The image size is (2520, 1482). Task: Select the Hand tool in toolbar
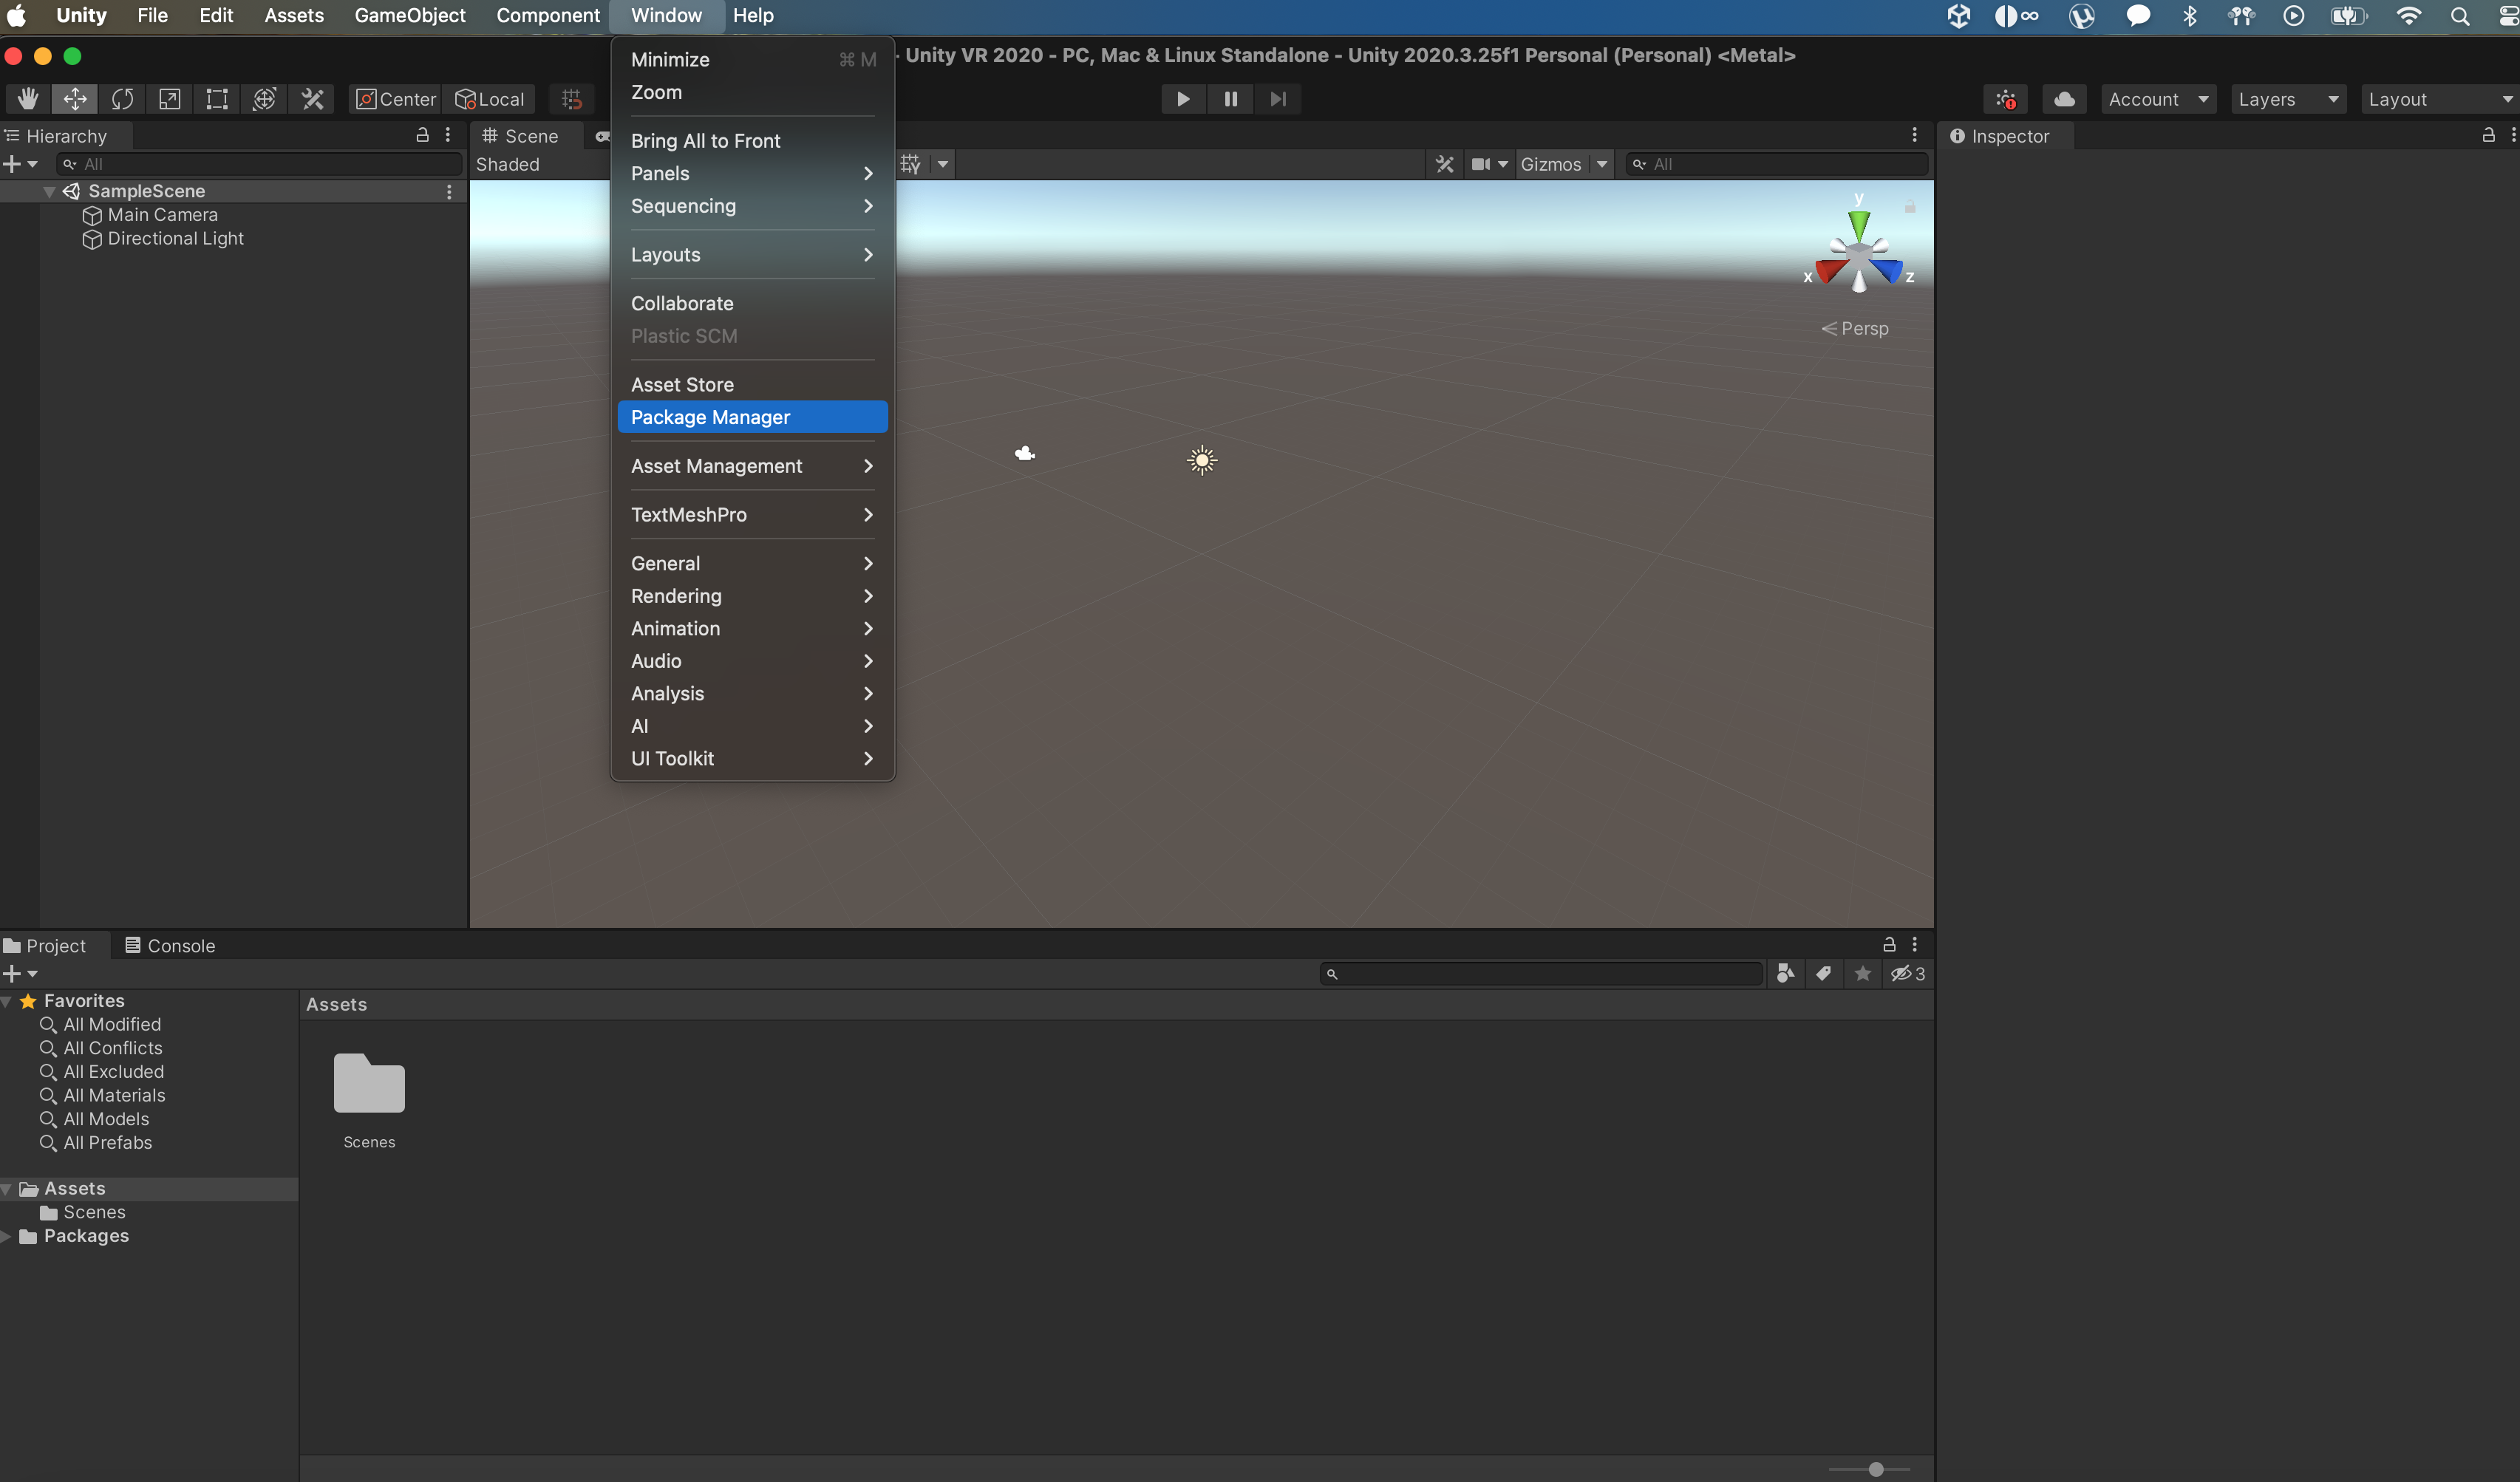[x=27, y=99]
